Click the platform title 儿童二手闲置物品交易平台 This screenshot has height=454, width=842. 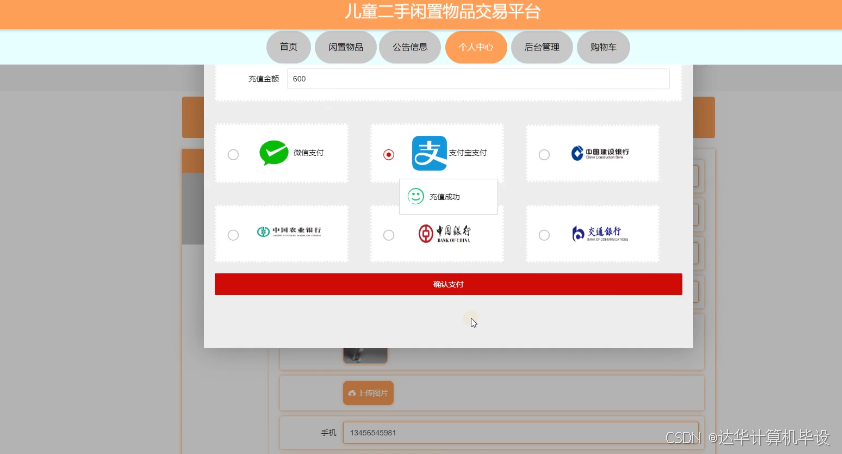coord(442,11)
